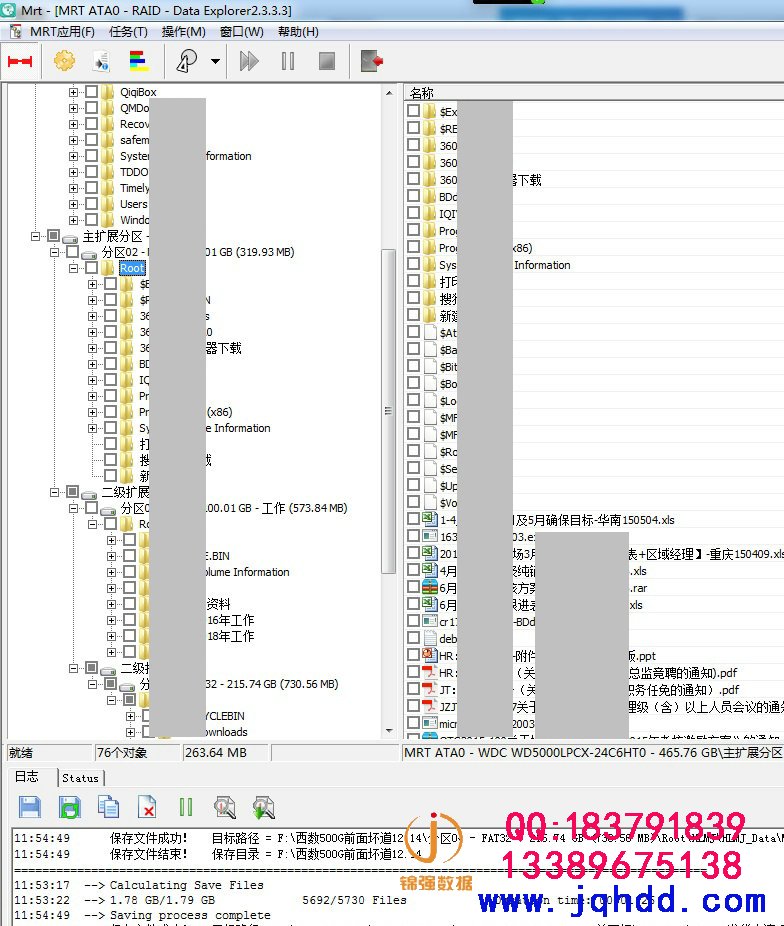
Task: Click the green pause log icon
Action: click(x=186, y=807)
